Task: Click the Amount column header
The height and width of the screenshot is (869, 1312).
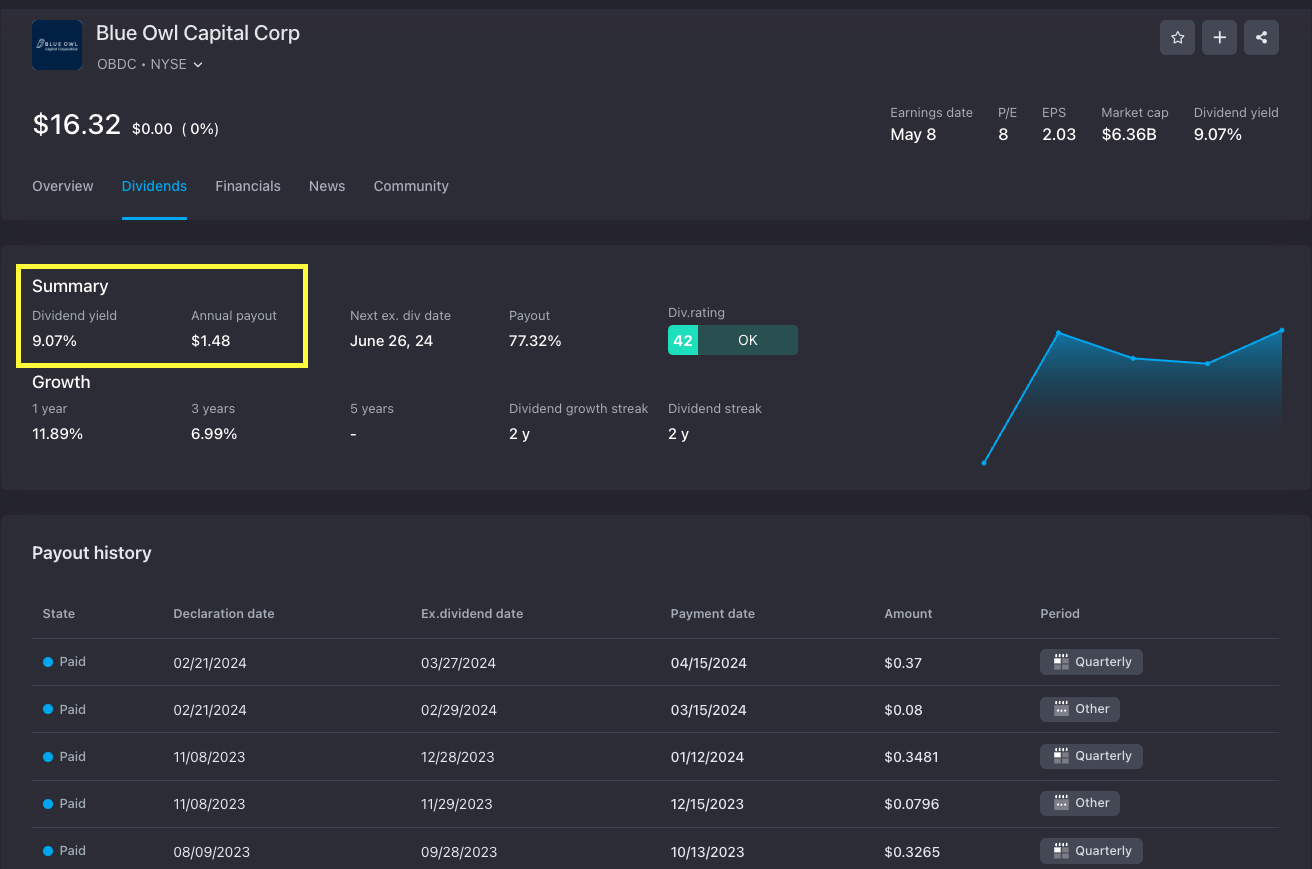Action: (x=908, y=614)
